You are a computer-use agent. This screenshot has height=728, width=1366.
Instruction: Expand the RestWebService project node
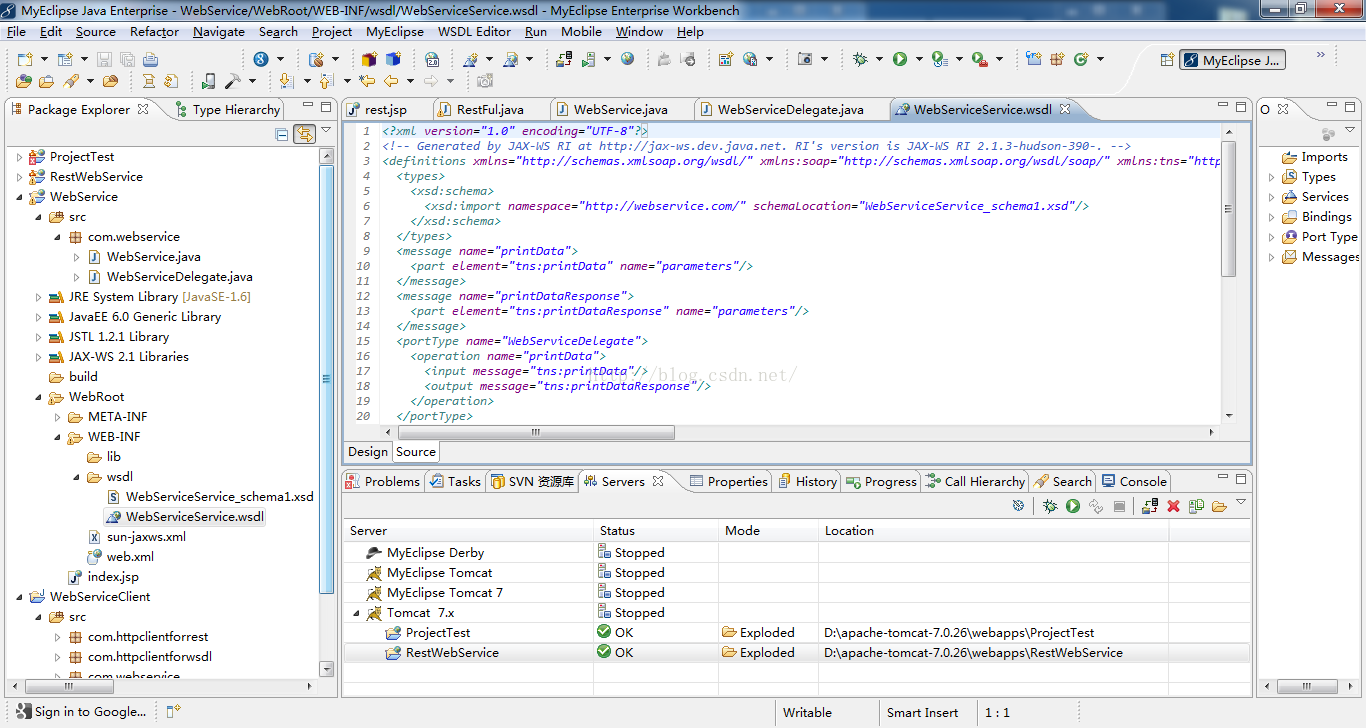click(x=19, y=177)
